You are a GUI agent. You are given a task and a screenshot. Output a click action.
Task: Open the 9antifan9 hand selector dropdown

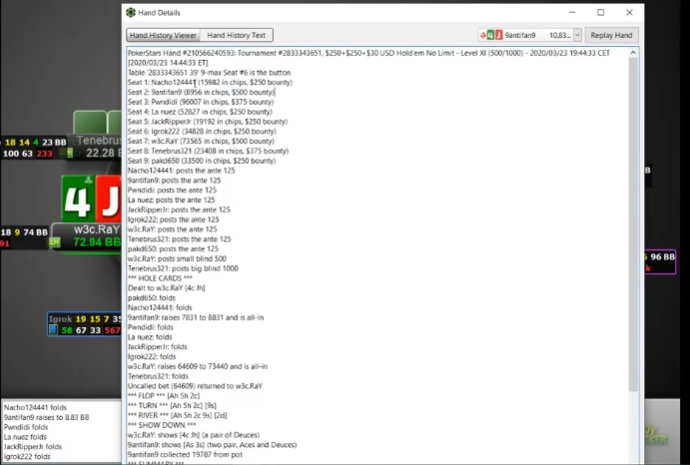[530, 35]
